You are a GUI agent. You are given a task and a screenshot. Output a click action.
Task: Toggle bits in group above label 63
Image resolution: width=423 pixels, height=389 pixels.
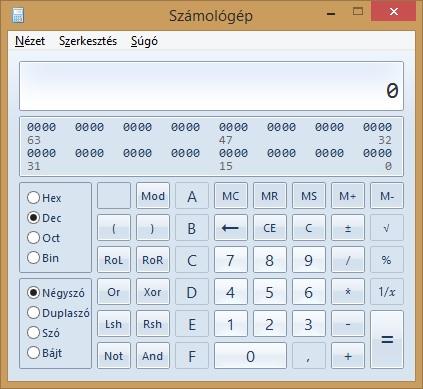click(x=42, y=127)
